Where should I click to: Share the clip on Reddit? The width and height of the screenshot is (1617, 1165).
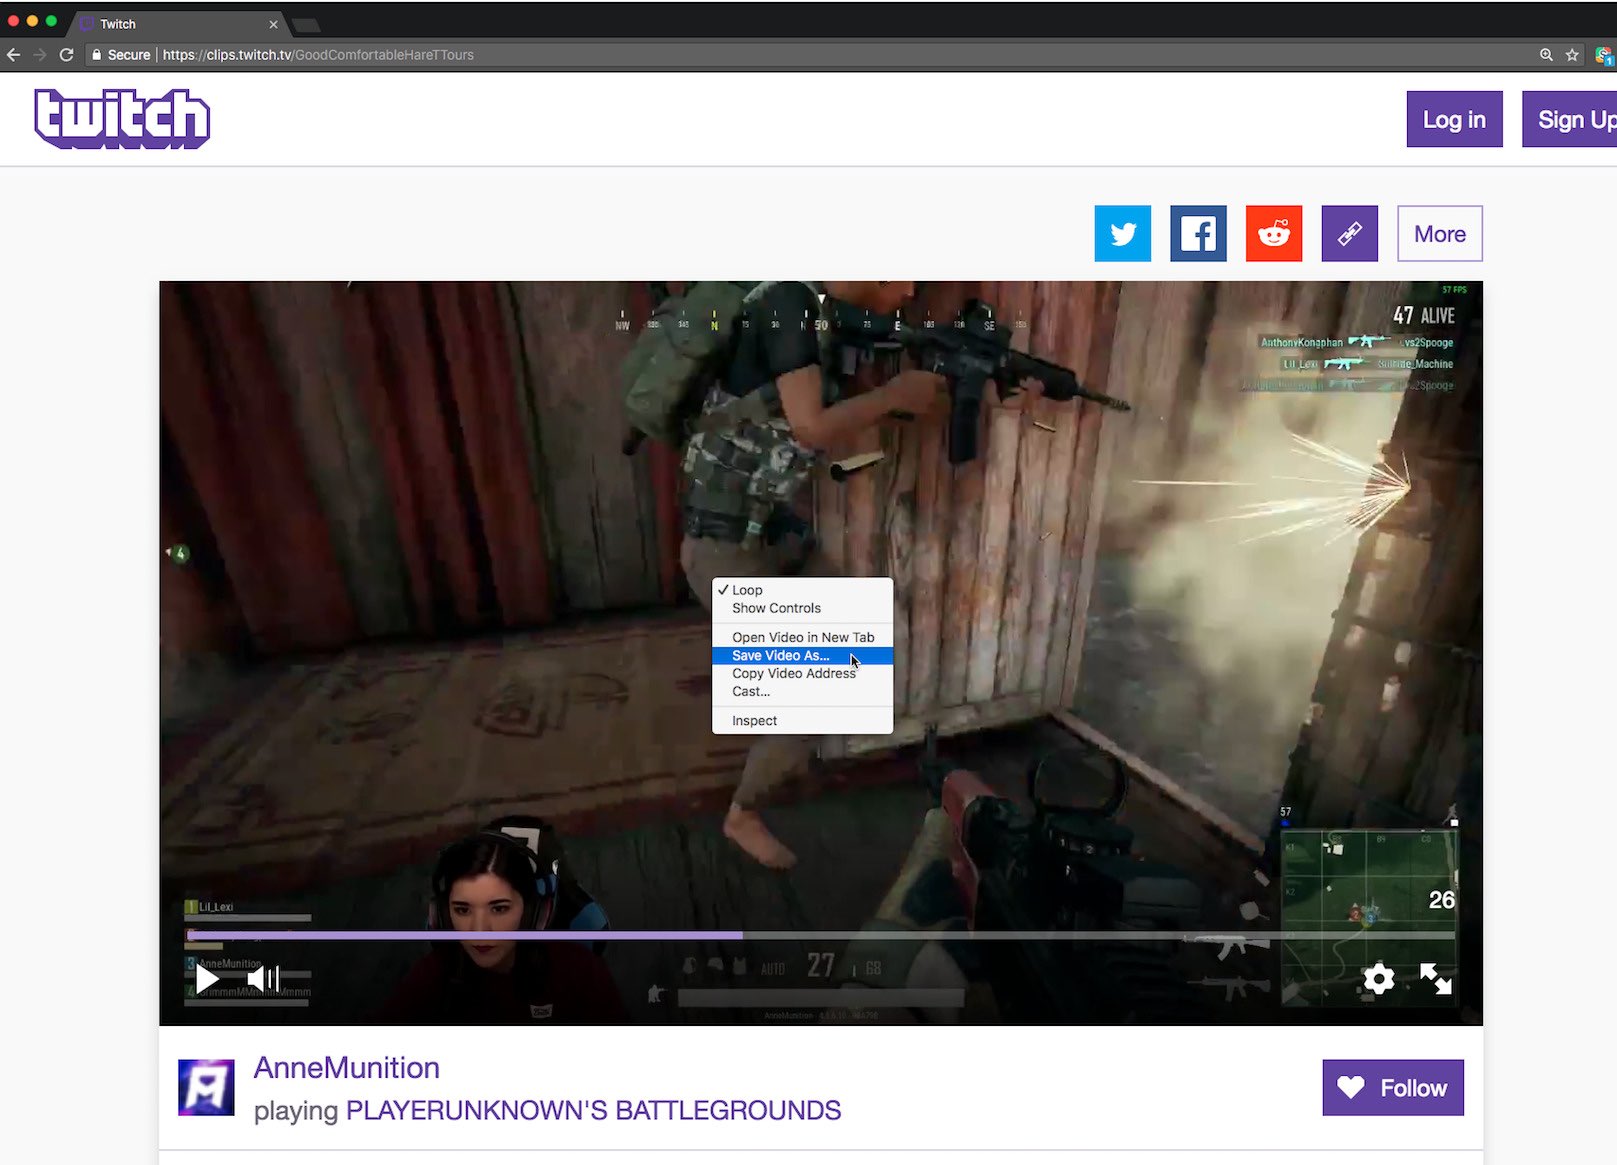pos(1273,233)
